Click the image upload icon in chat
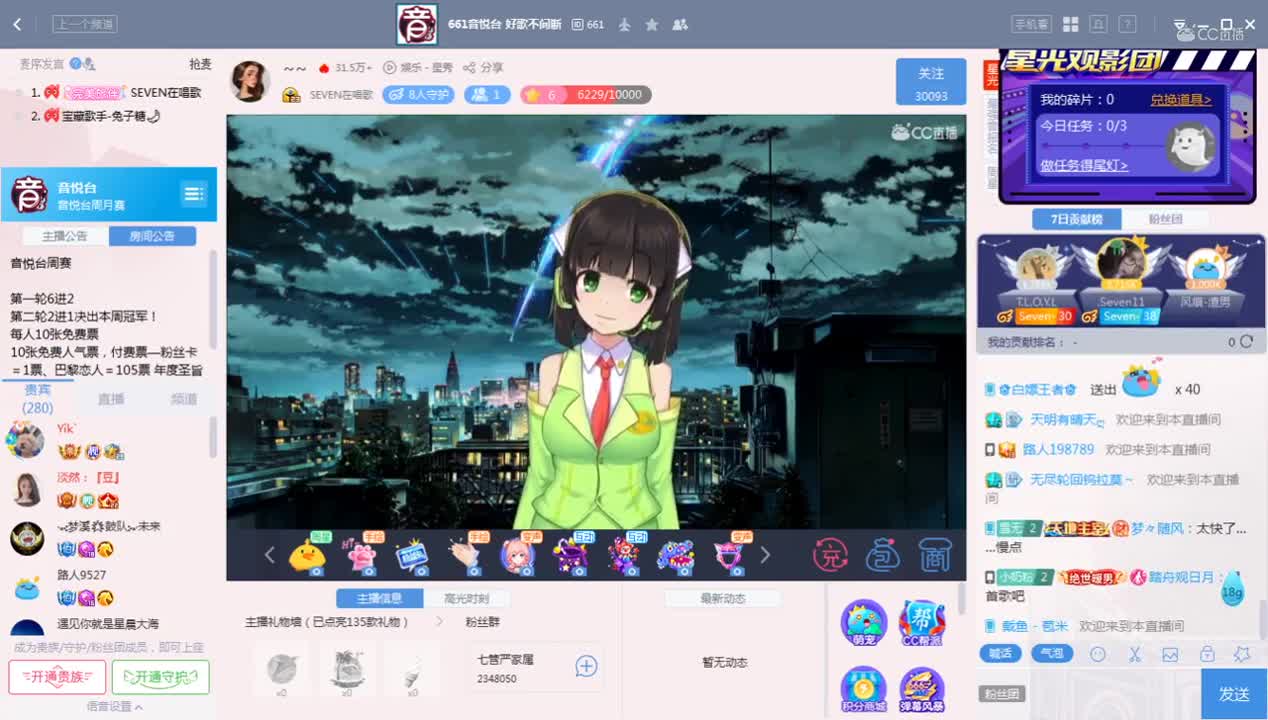Image resolution: width=1268 pixels, height=720 pixels. (x=1170, y=654)
